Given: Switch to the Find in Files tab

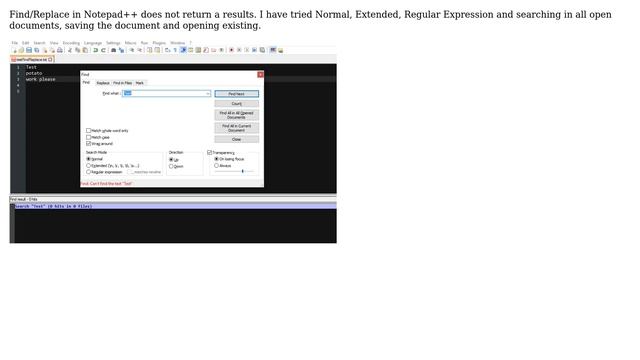Looking at the screenshot, I should tap(122, 83).
